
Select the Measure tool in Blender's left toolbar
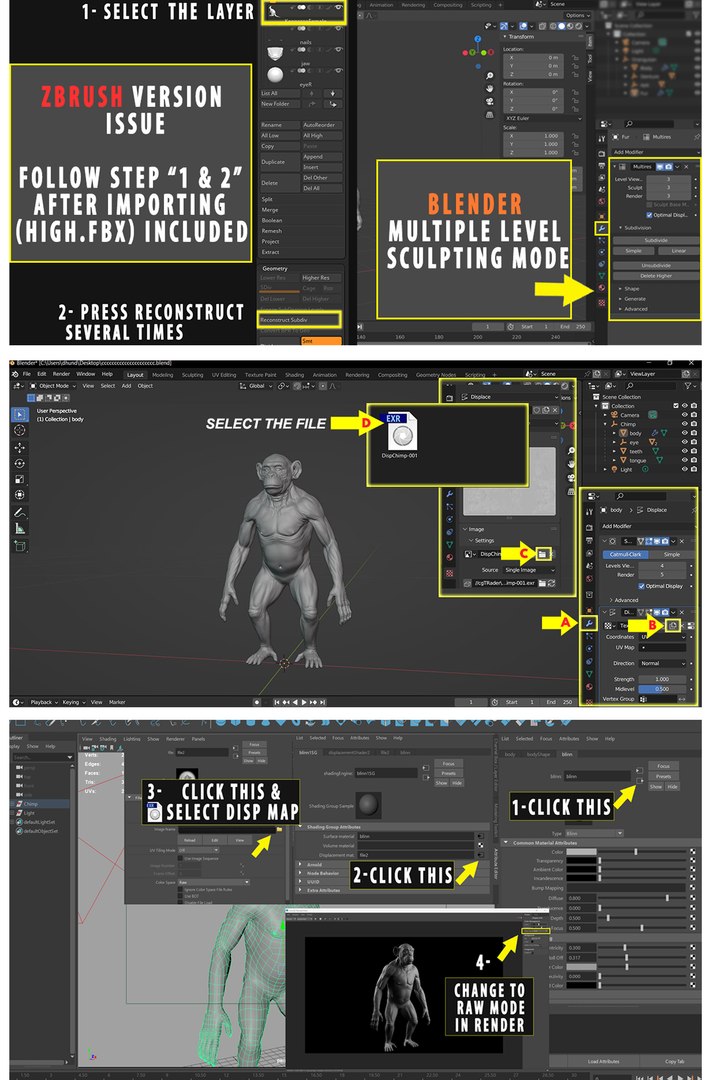point(19,529)
